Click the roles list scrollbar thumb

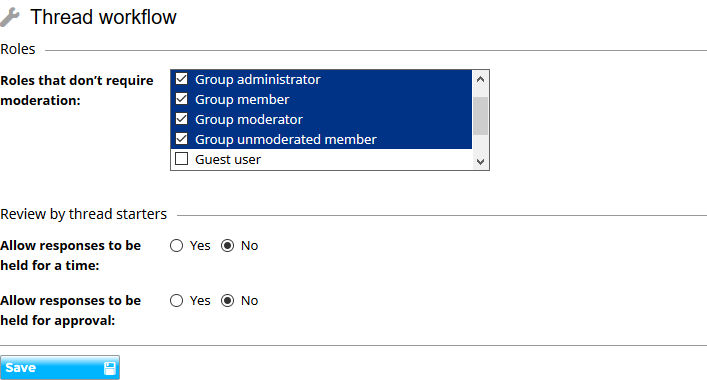[x=480, y=116]
